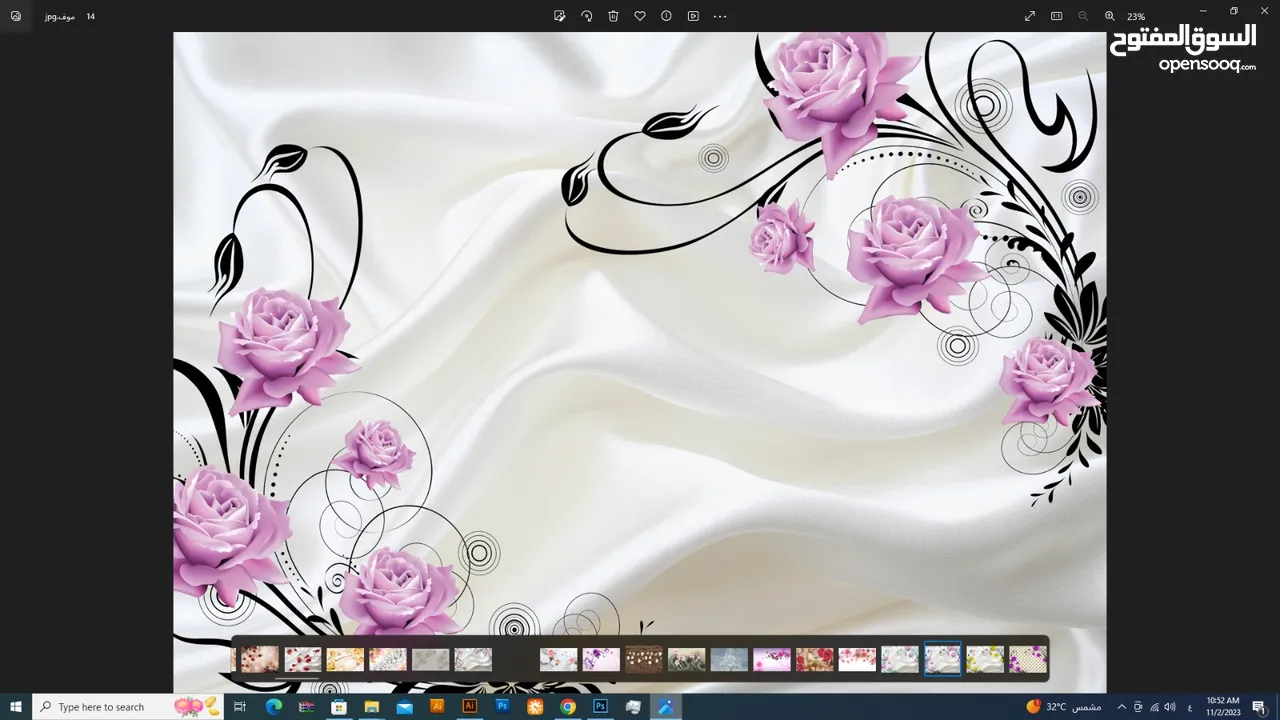Click the active Photos app taskbar icon
The height and width of the screenshot is (720, 1280).
coord(665,707)
